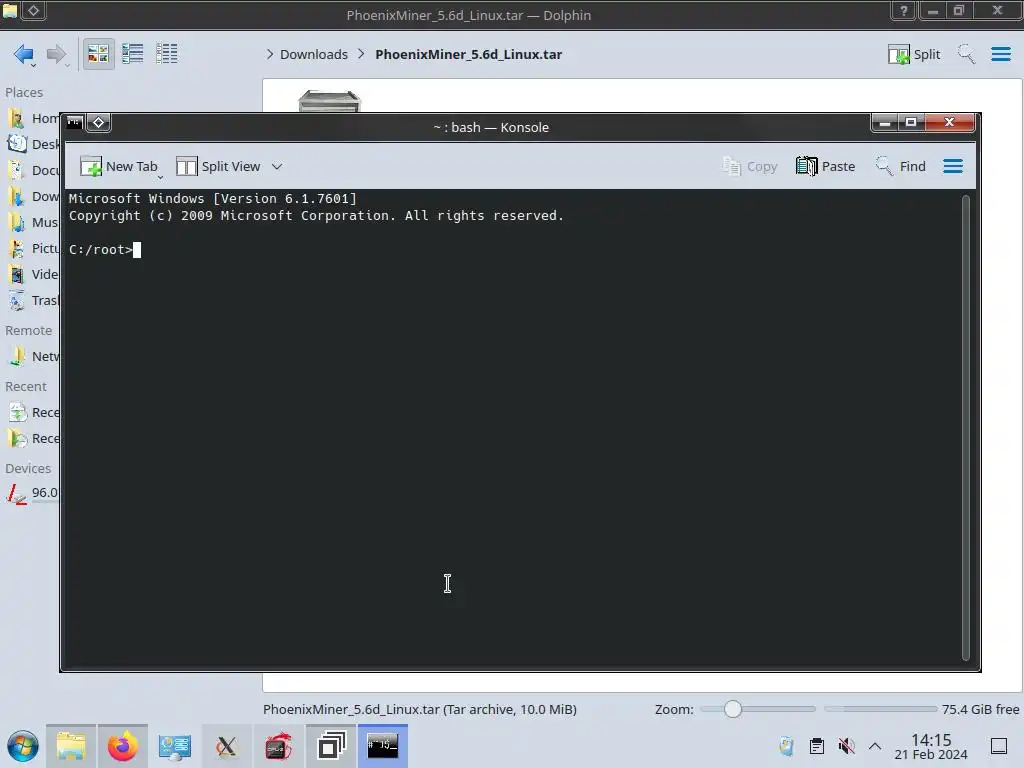Switch Dolphin to Details view mode
Image resolution: width=1024 pixels, height=768 pixels.
(167, 54)
